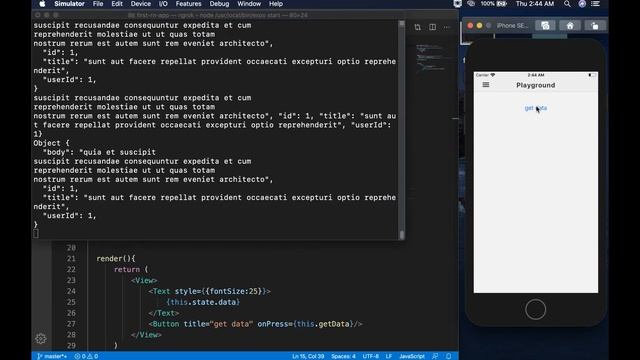This screenshot has height=360, width=640.
Task: Open Siri from the menu bar
Action: click(x=582, y=4)
